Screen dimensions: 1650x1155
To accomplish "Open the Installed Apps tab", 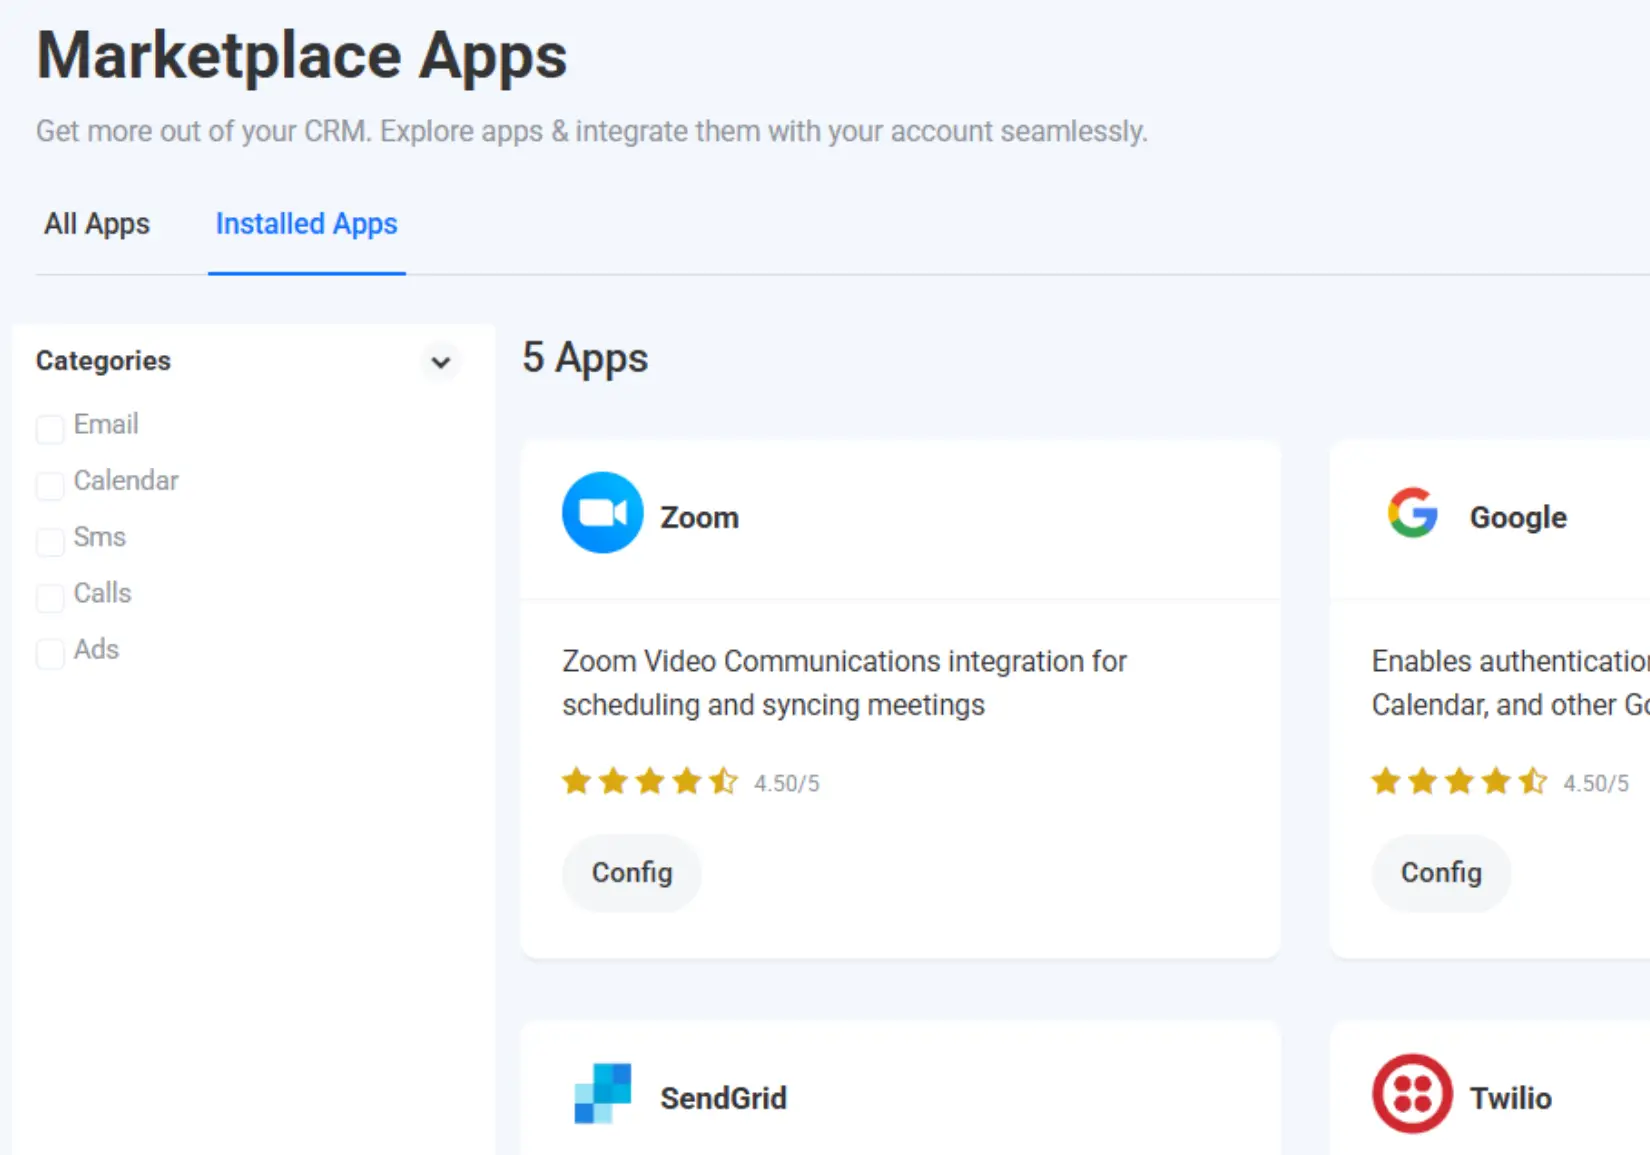I will (x=307, y=224).
